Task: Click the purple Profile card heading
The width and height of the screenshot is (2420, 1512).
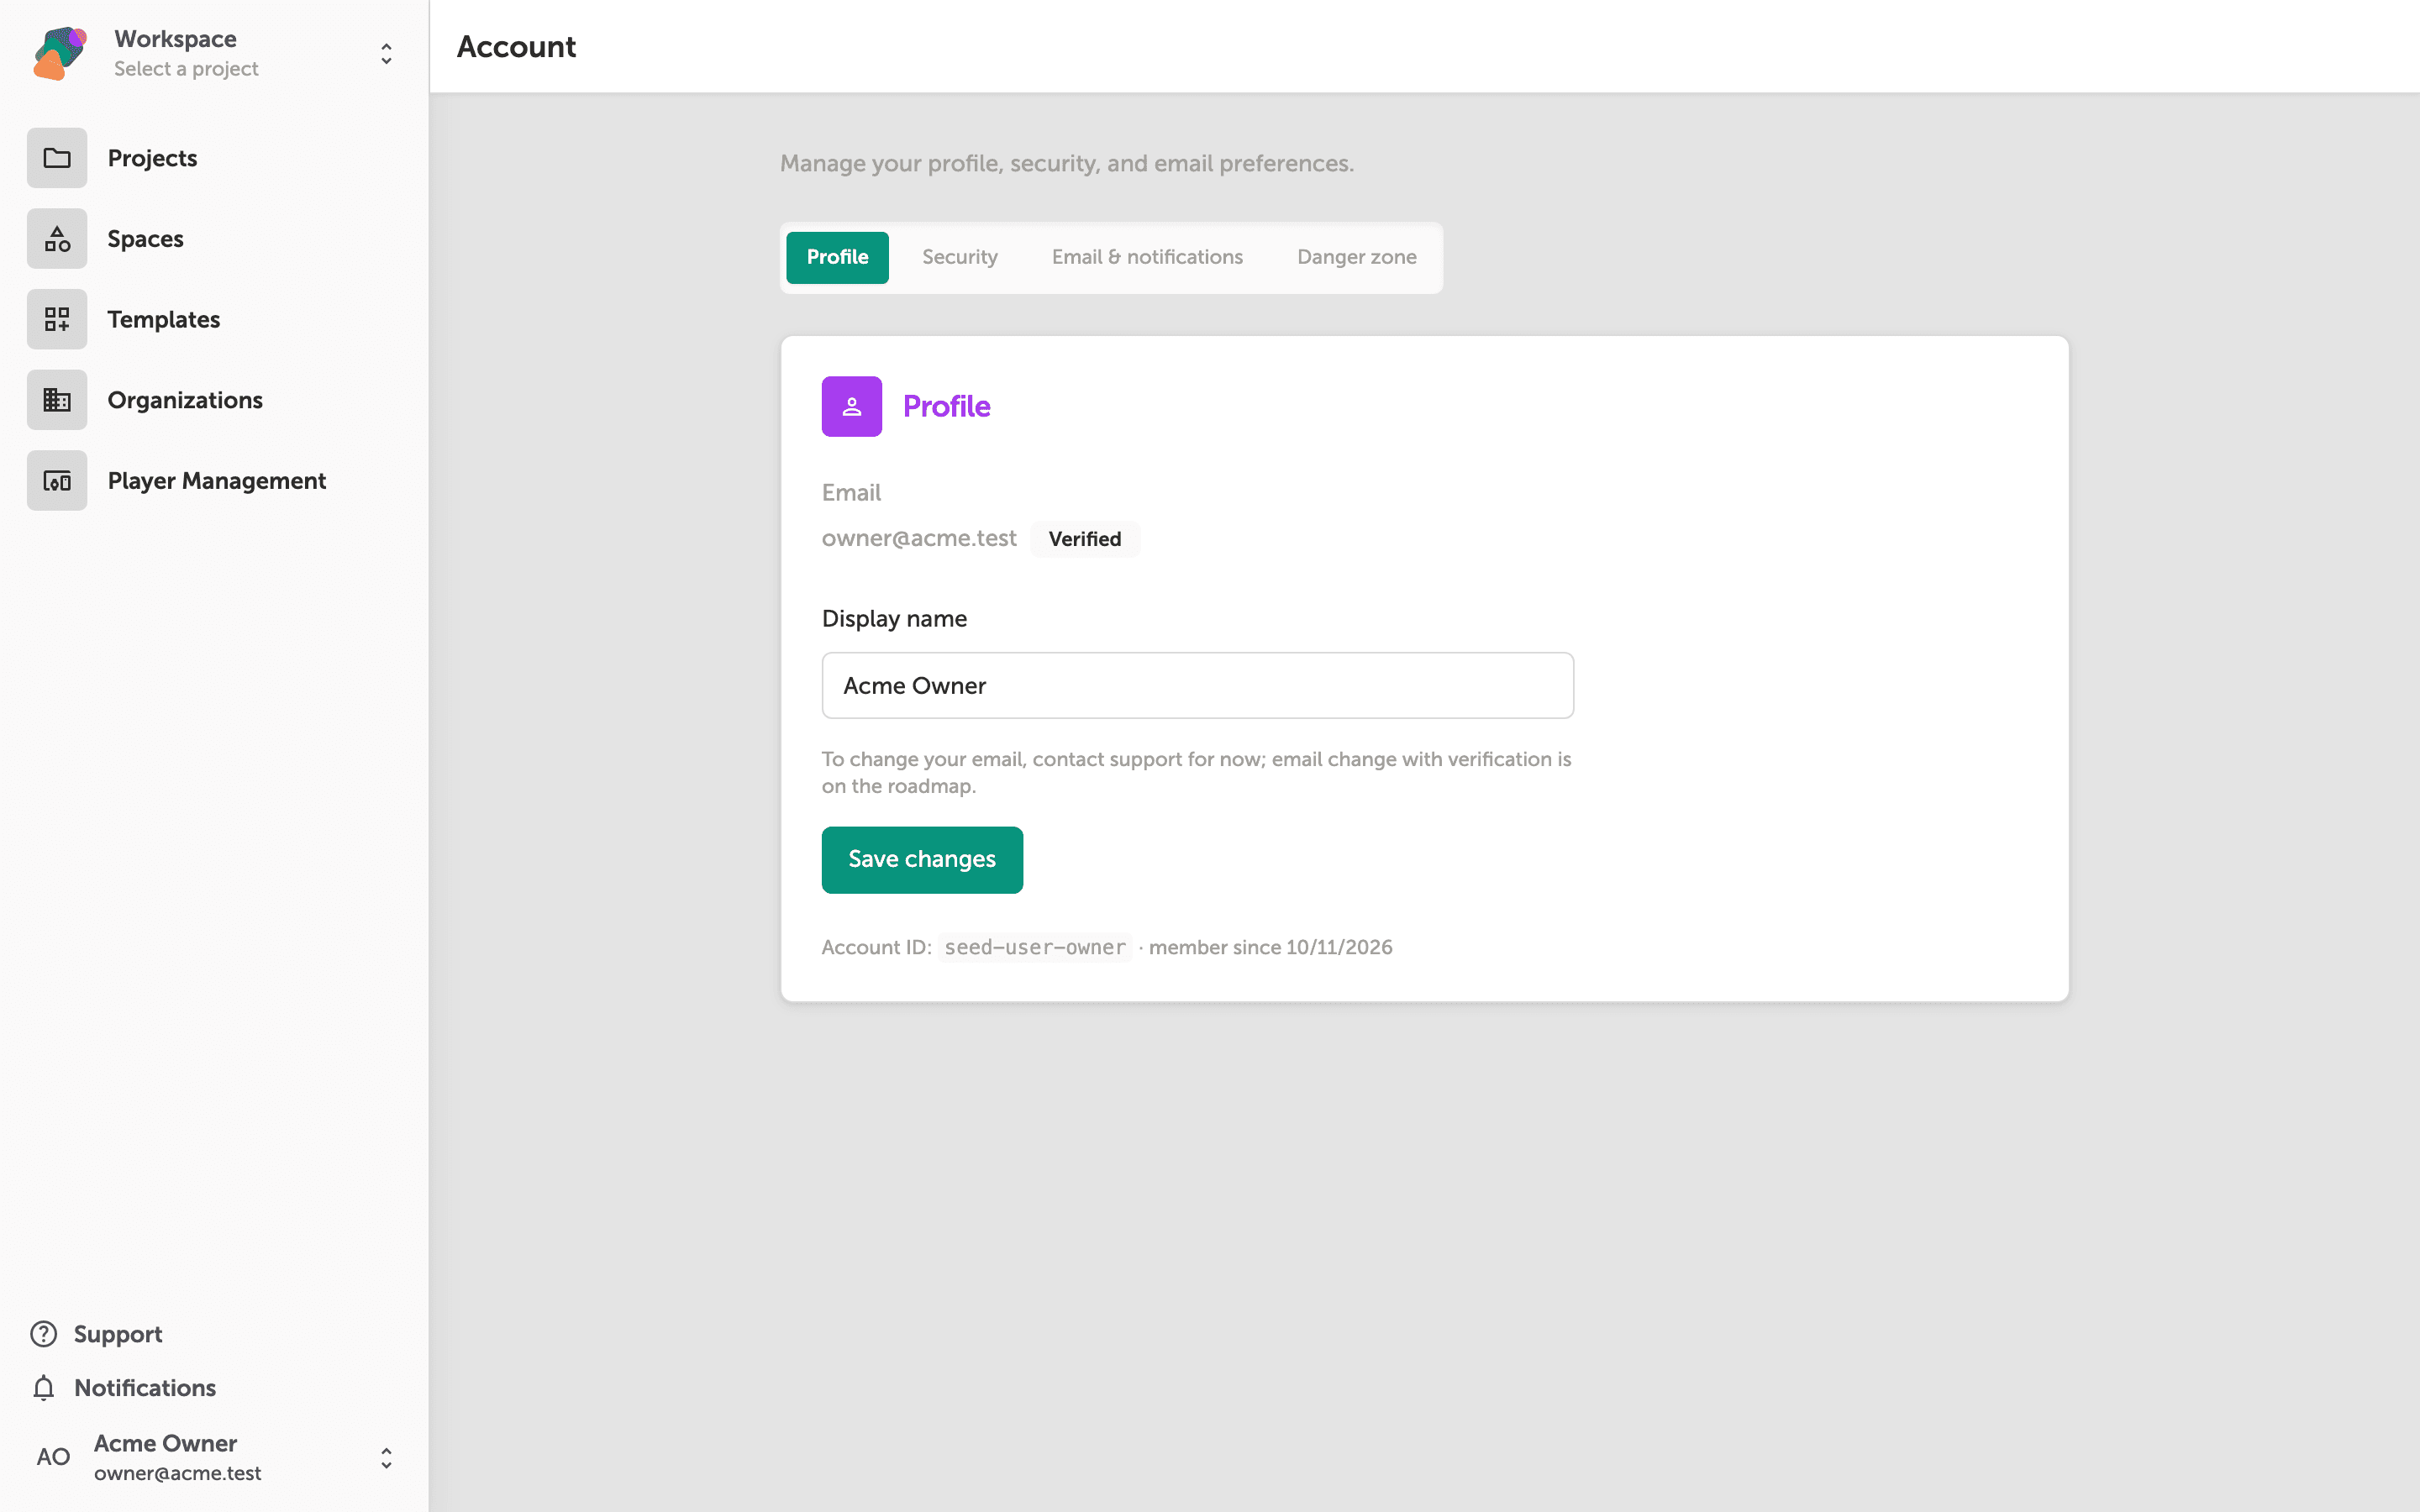Action: click(946, 406)
